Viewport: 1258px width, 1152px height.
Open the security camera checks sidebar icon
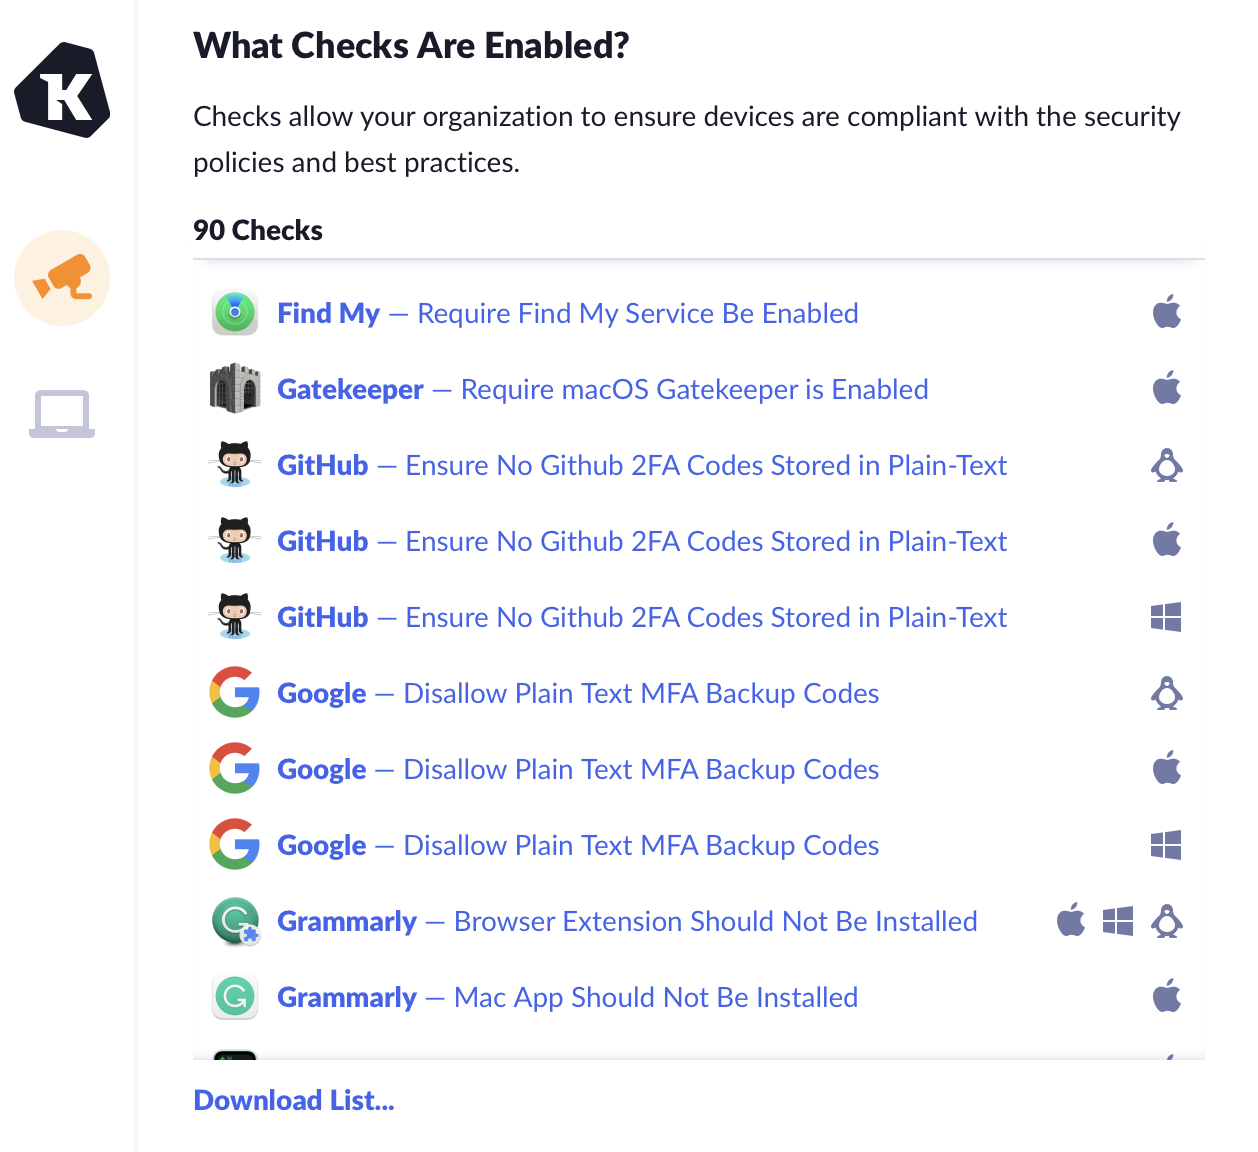coord(62,278)
